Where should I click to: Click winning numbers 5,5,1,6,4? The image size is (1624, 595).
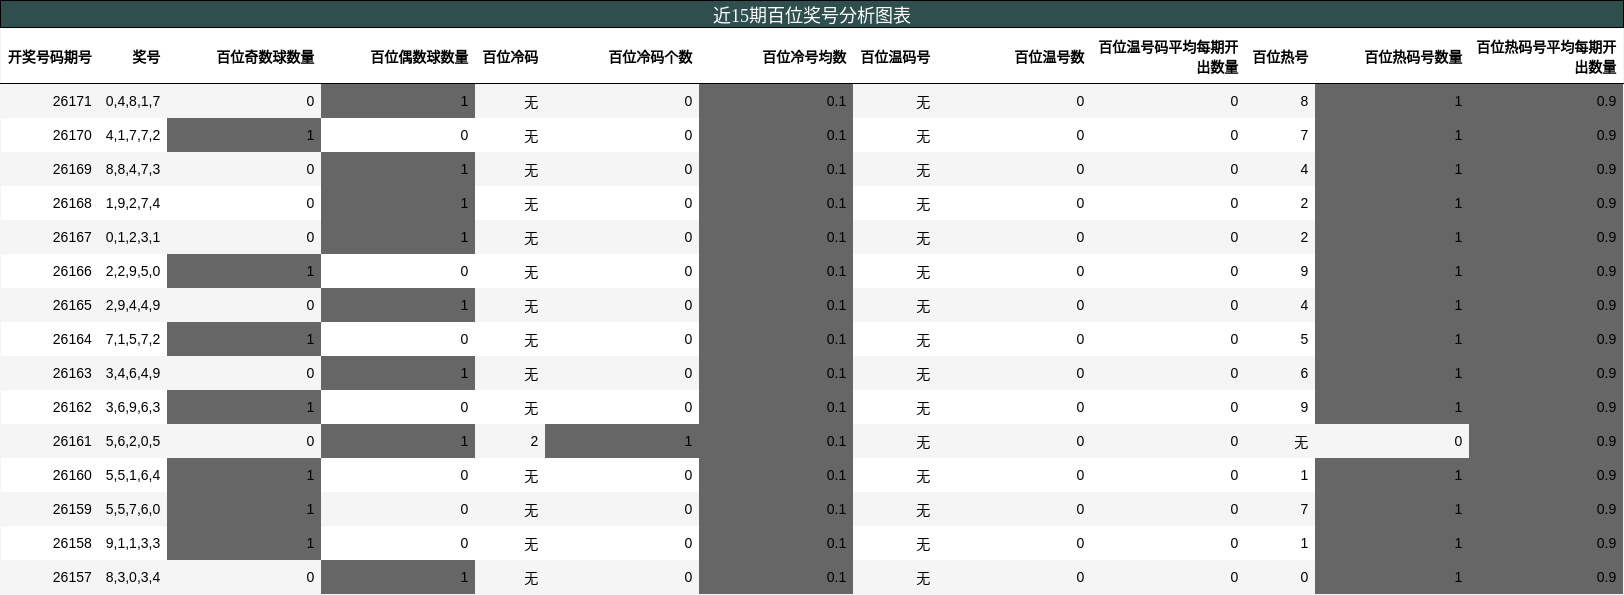[x=133, y=475]
